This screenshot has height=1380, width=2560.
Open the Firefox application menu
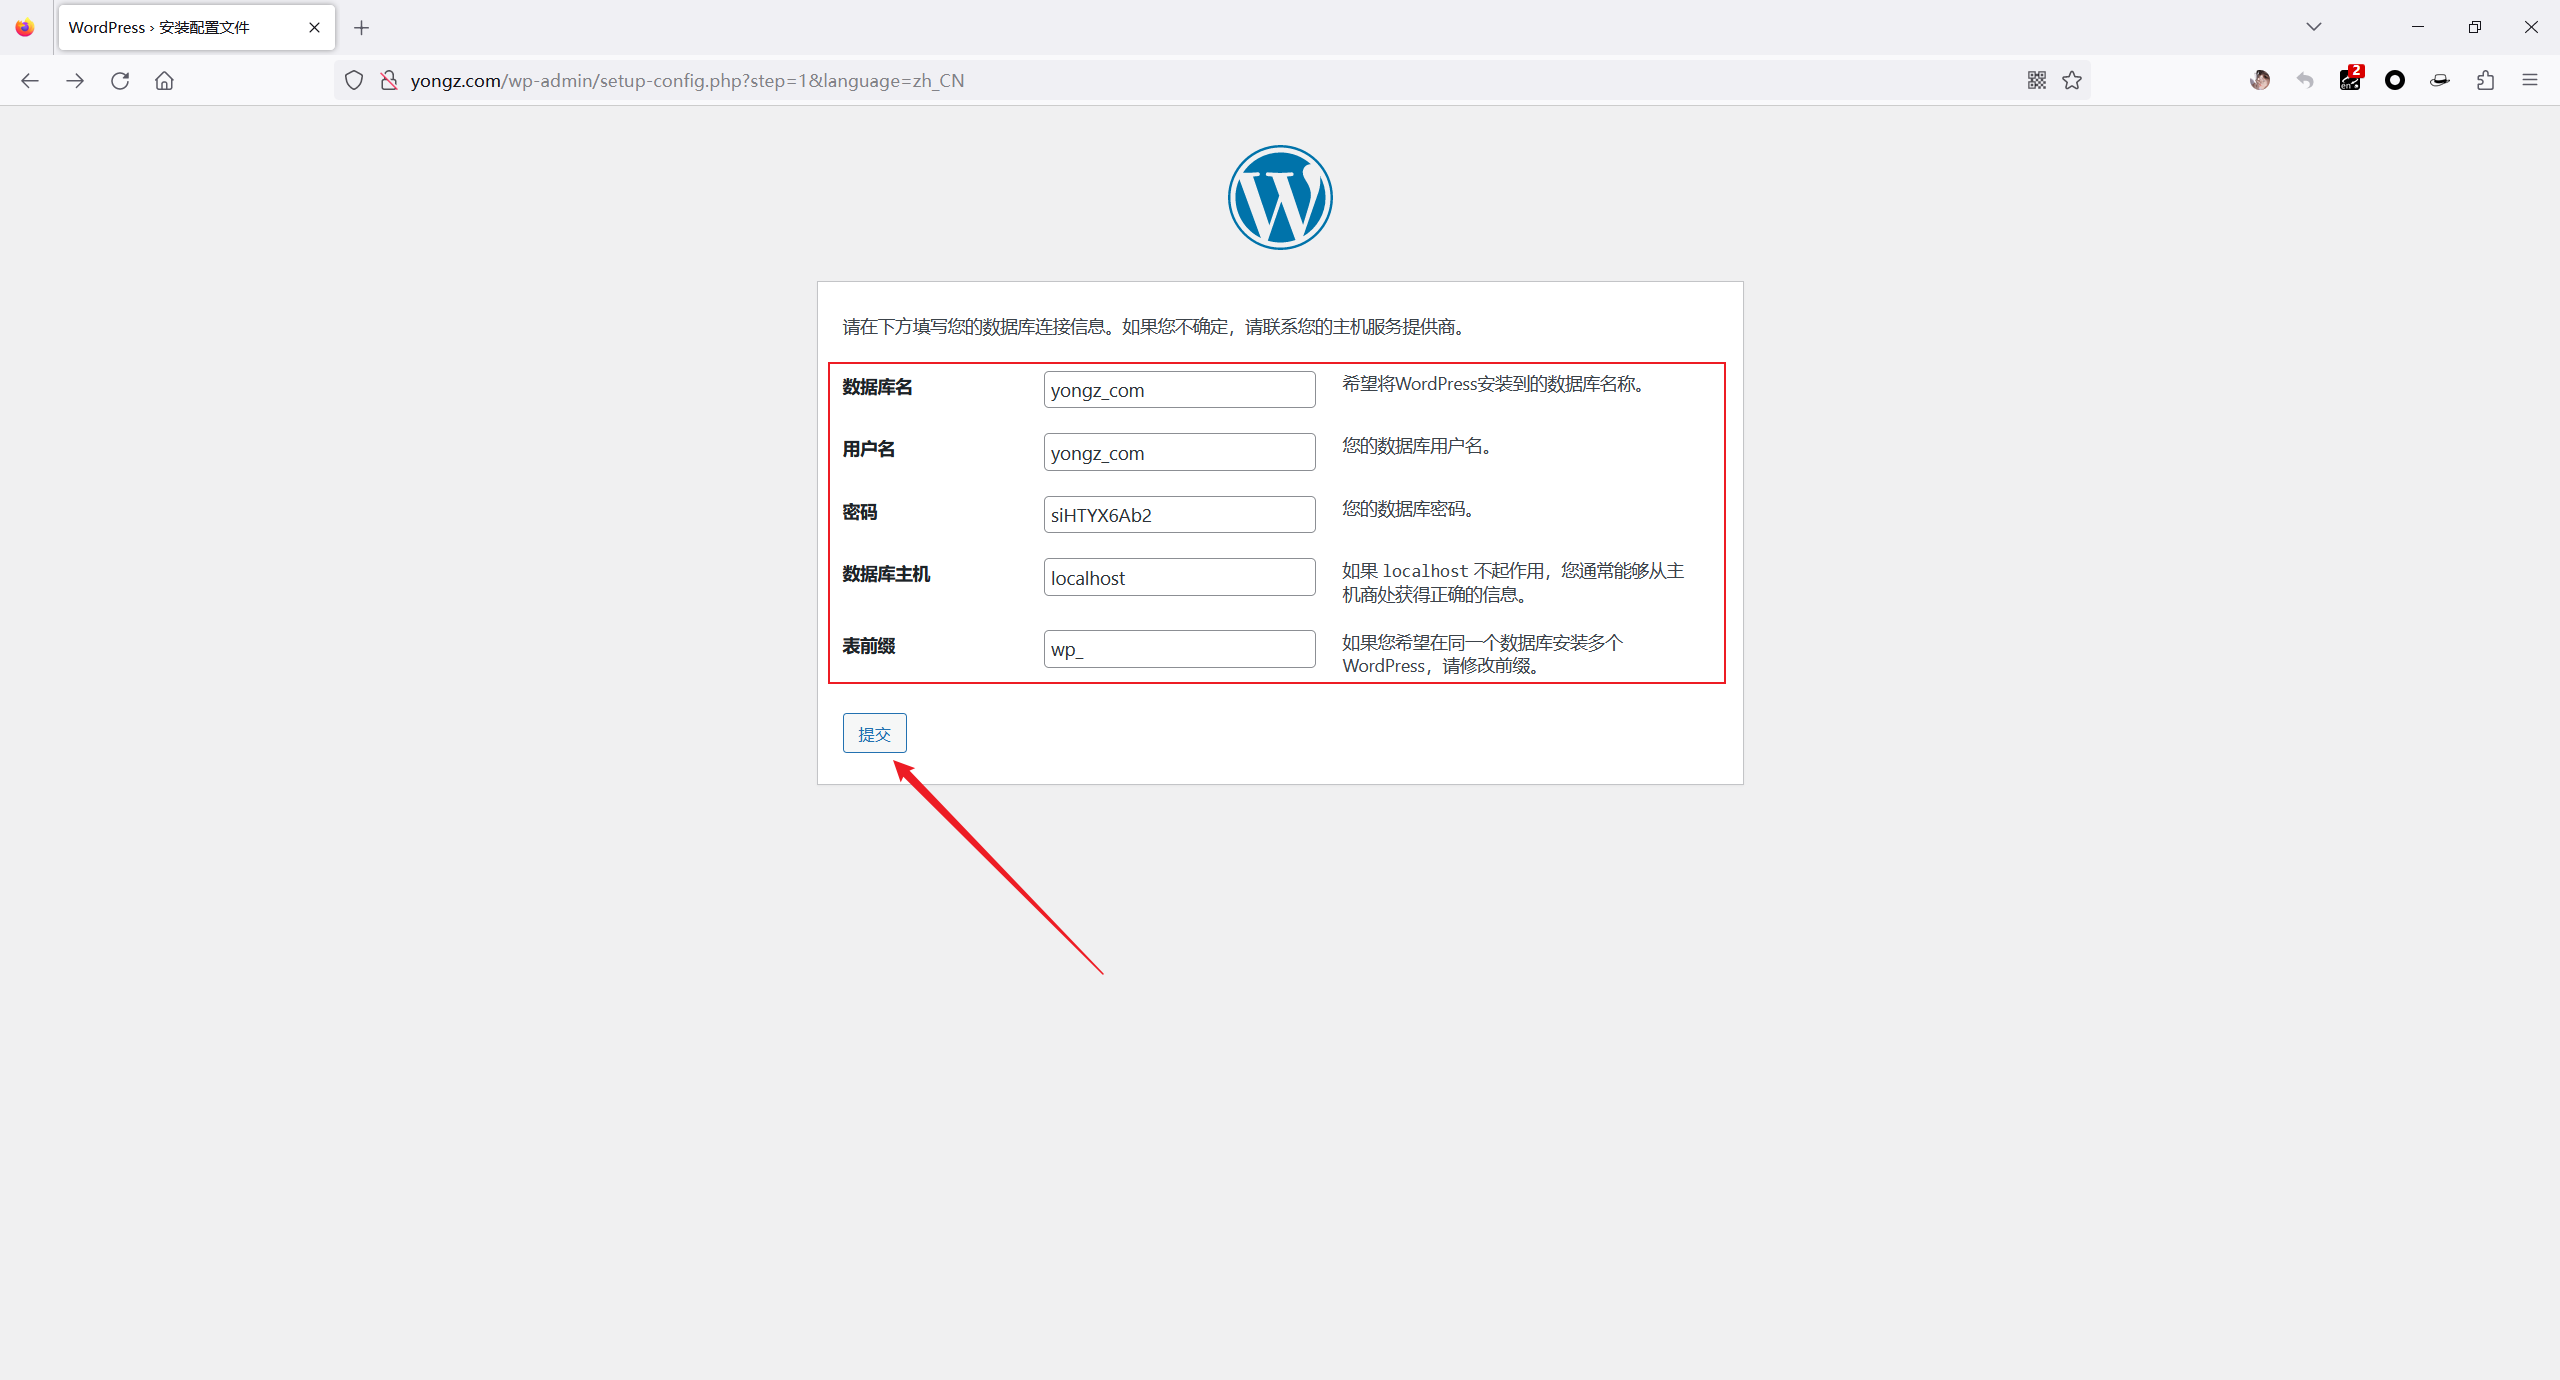(x=2531, y=81)
